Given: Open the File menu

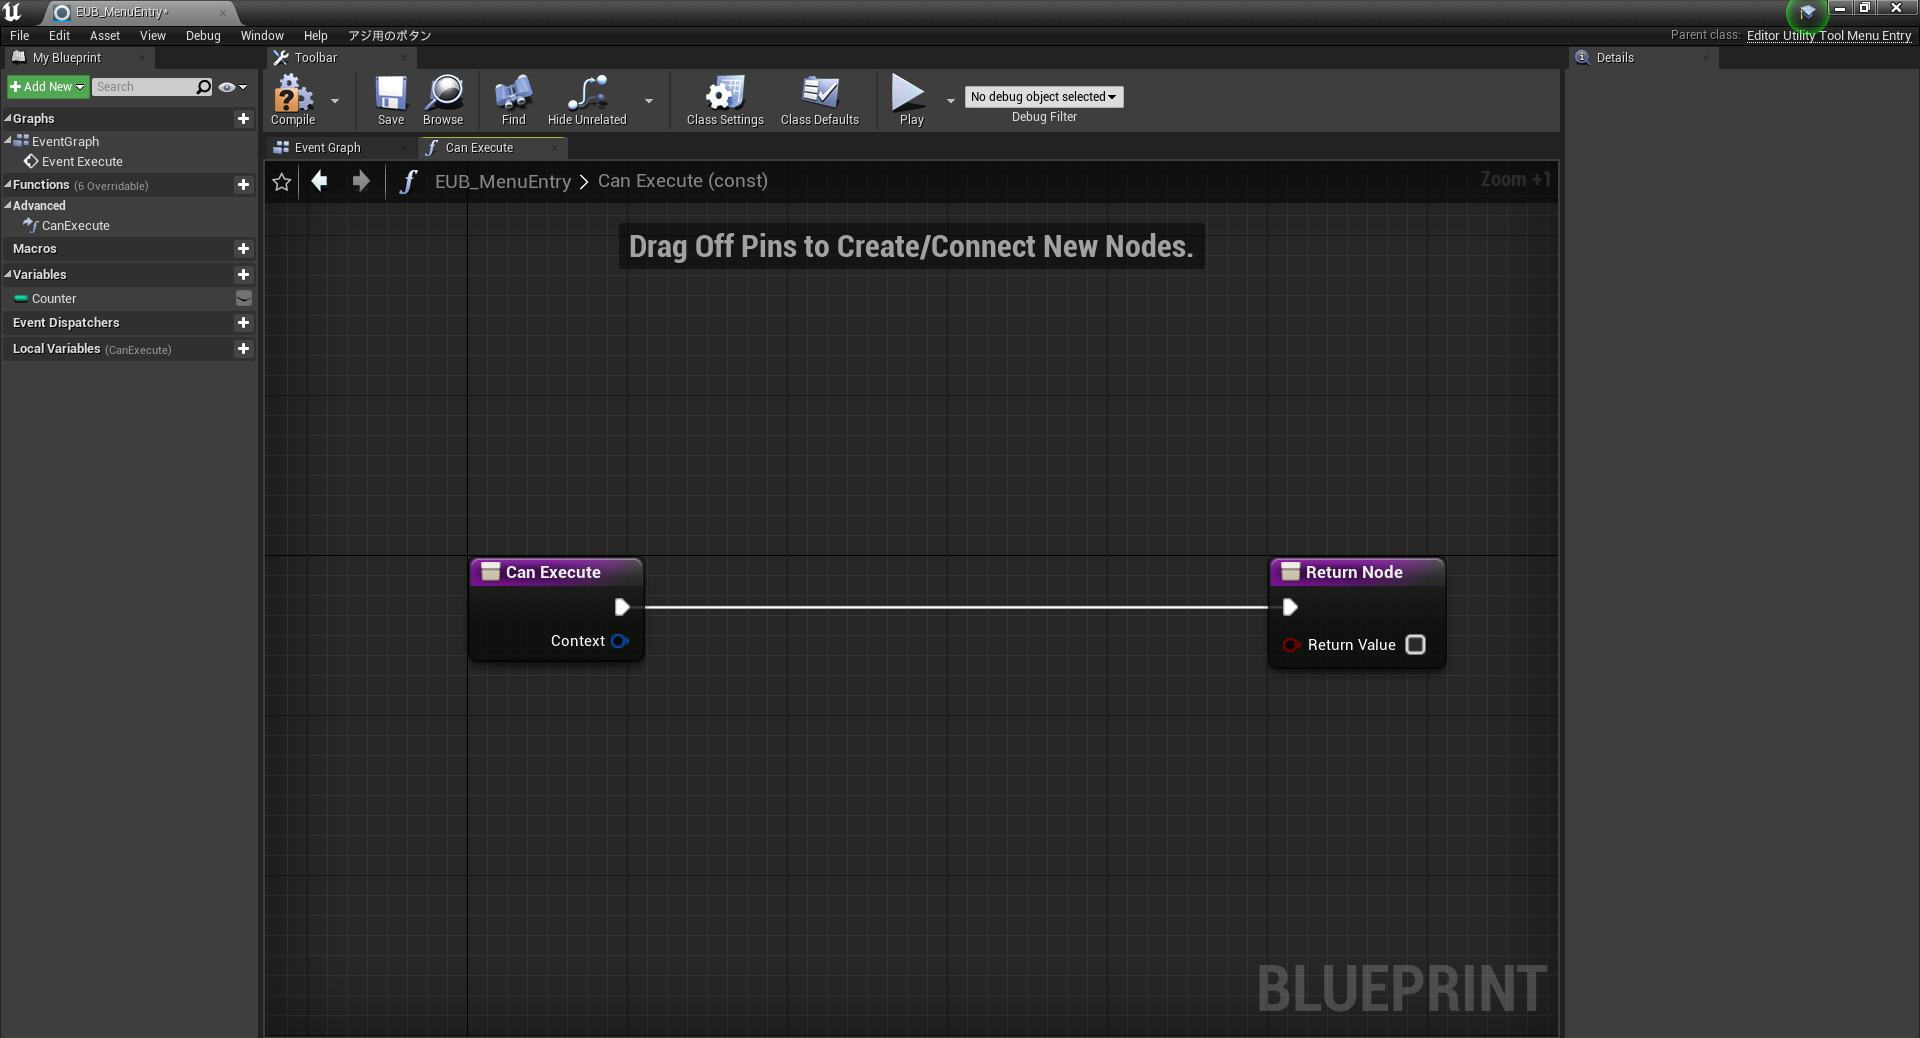Looking at the screenshot, I should point(20,36).
